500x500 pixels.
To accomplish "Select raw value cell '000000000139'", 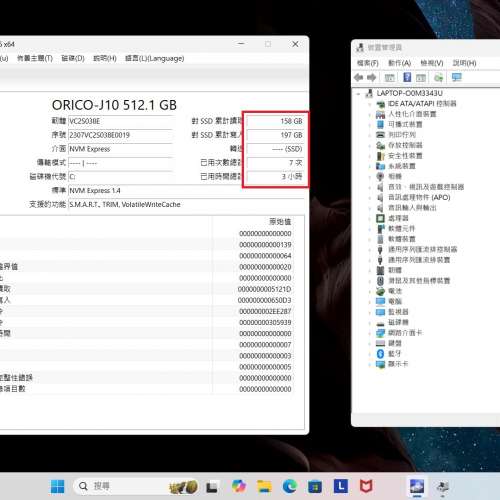I will [265, 245].
